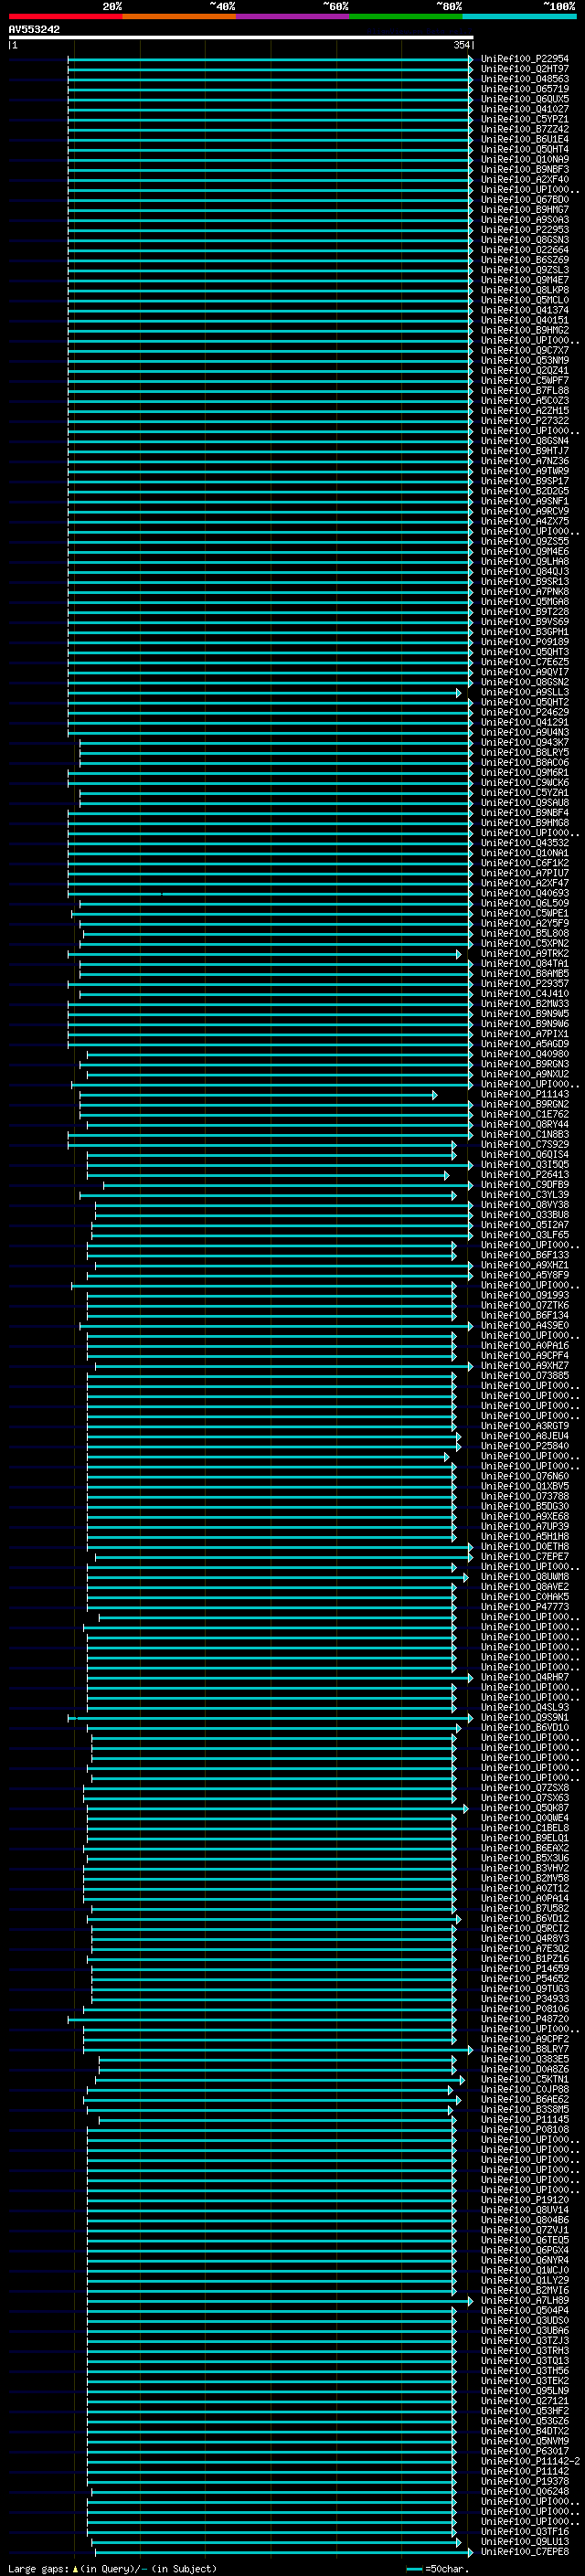This screenshot has width=585, height=2576.
Task: Click UniRef100_O22664 label
Action: point(524,250)
